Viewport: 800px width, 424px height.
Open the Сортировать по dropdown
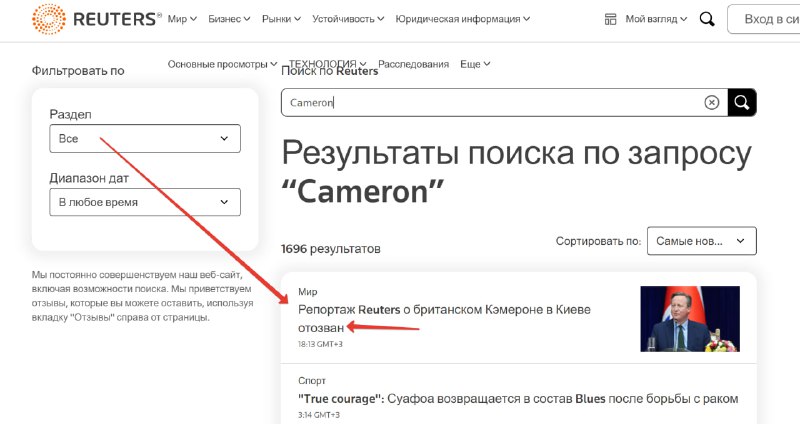click(702, 241)
